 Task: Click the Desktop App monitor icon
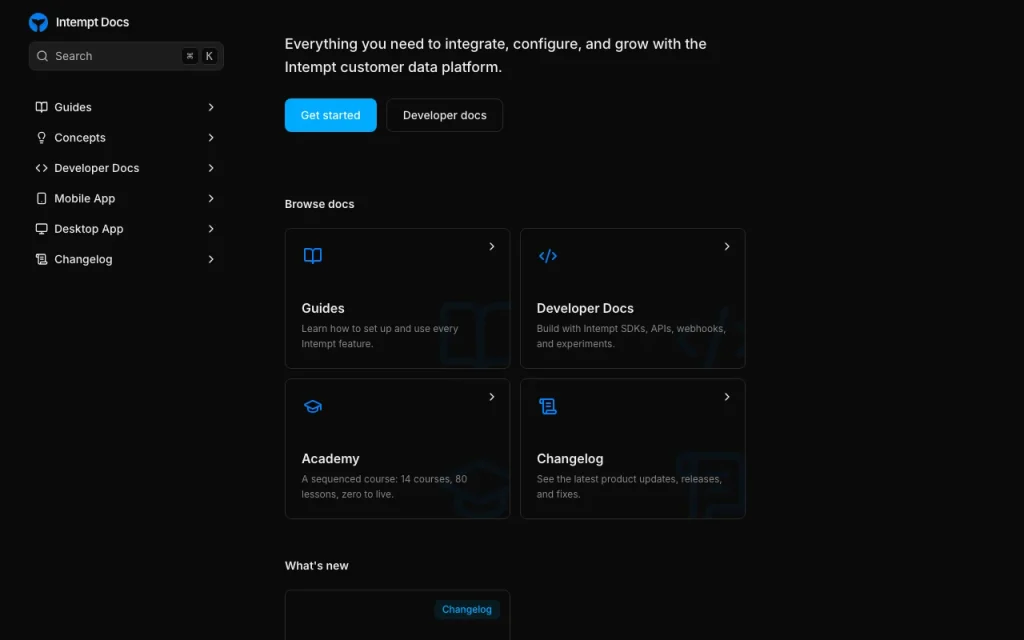41,229
